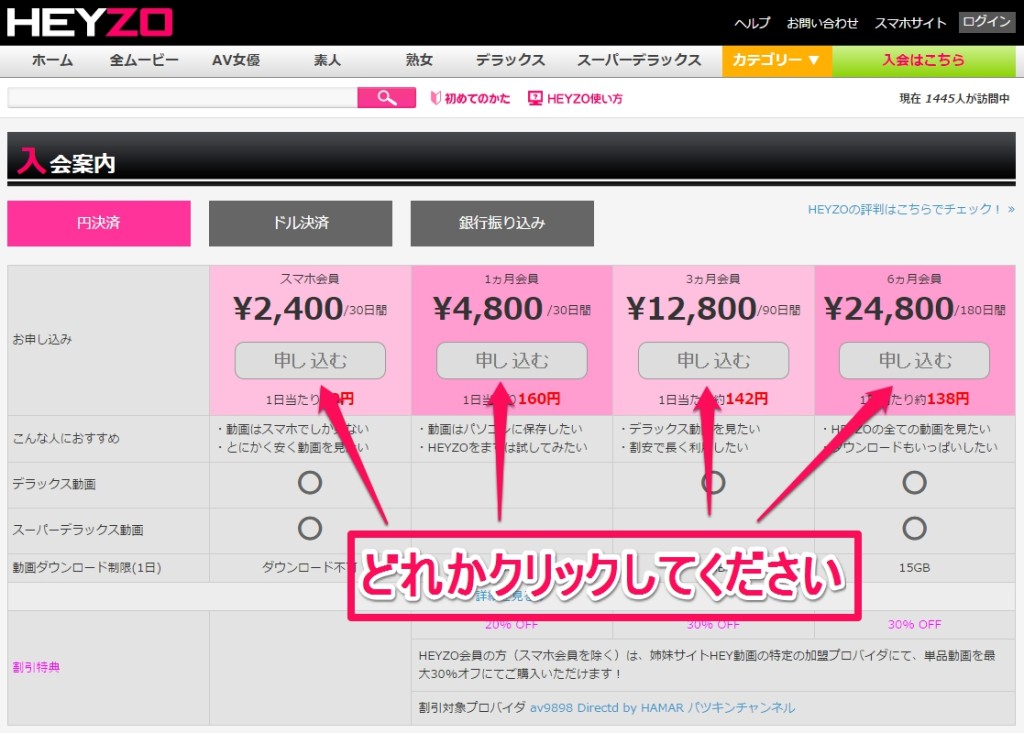
Task: Open the 熟女 menu item
Action: click(419, 60)
